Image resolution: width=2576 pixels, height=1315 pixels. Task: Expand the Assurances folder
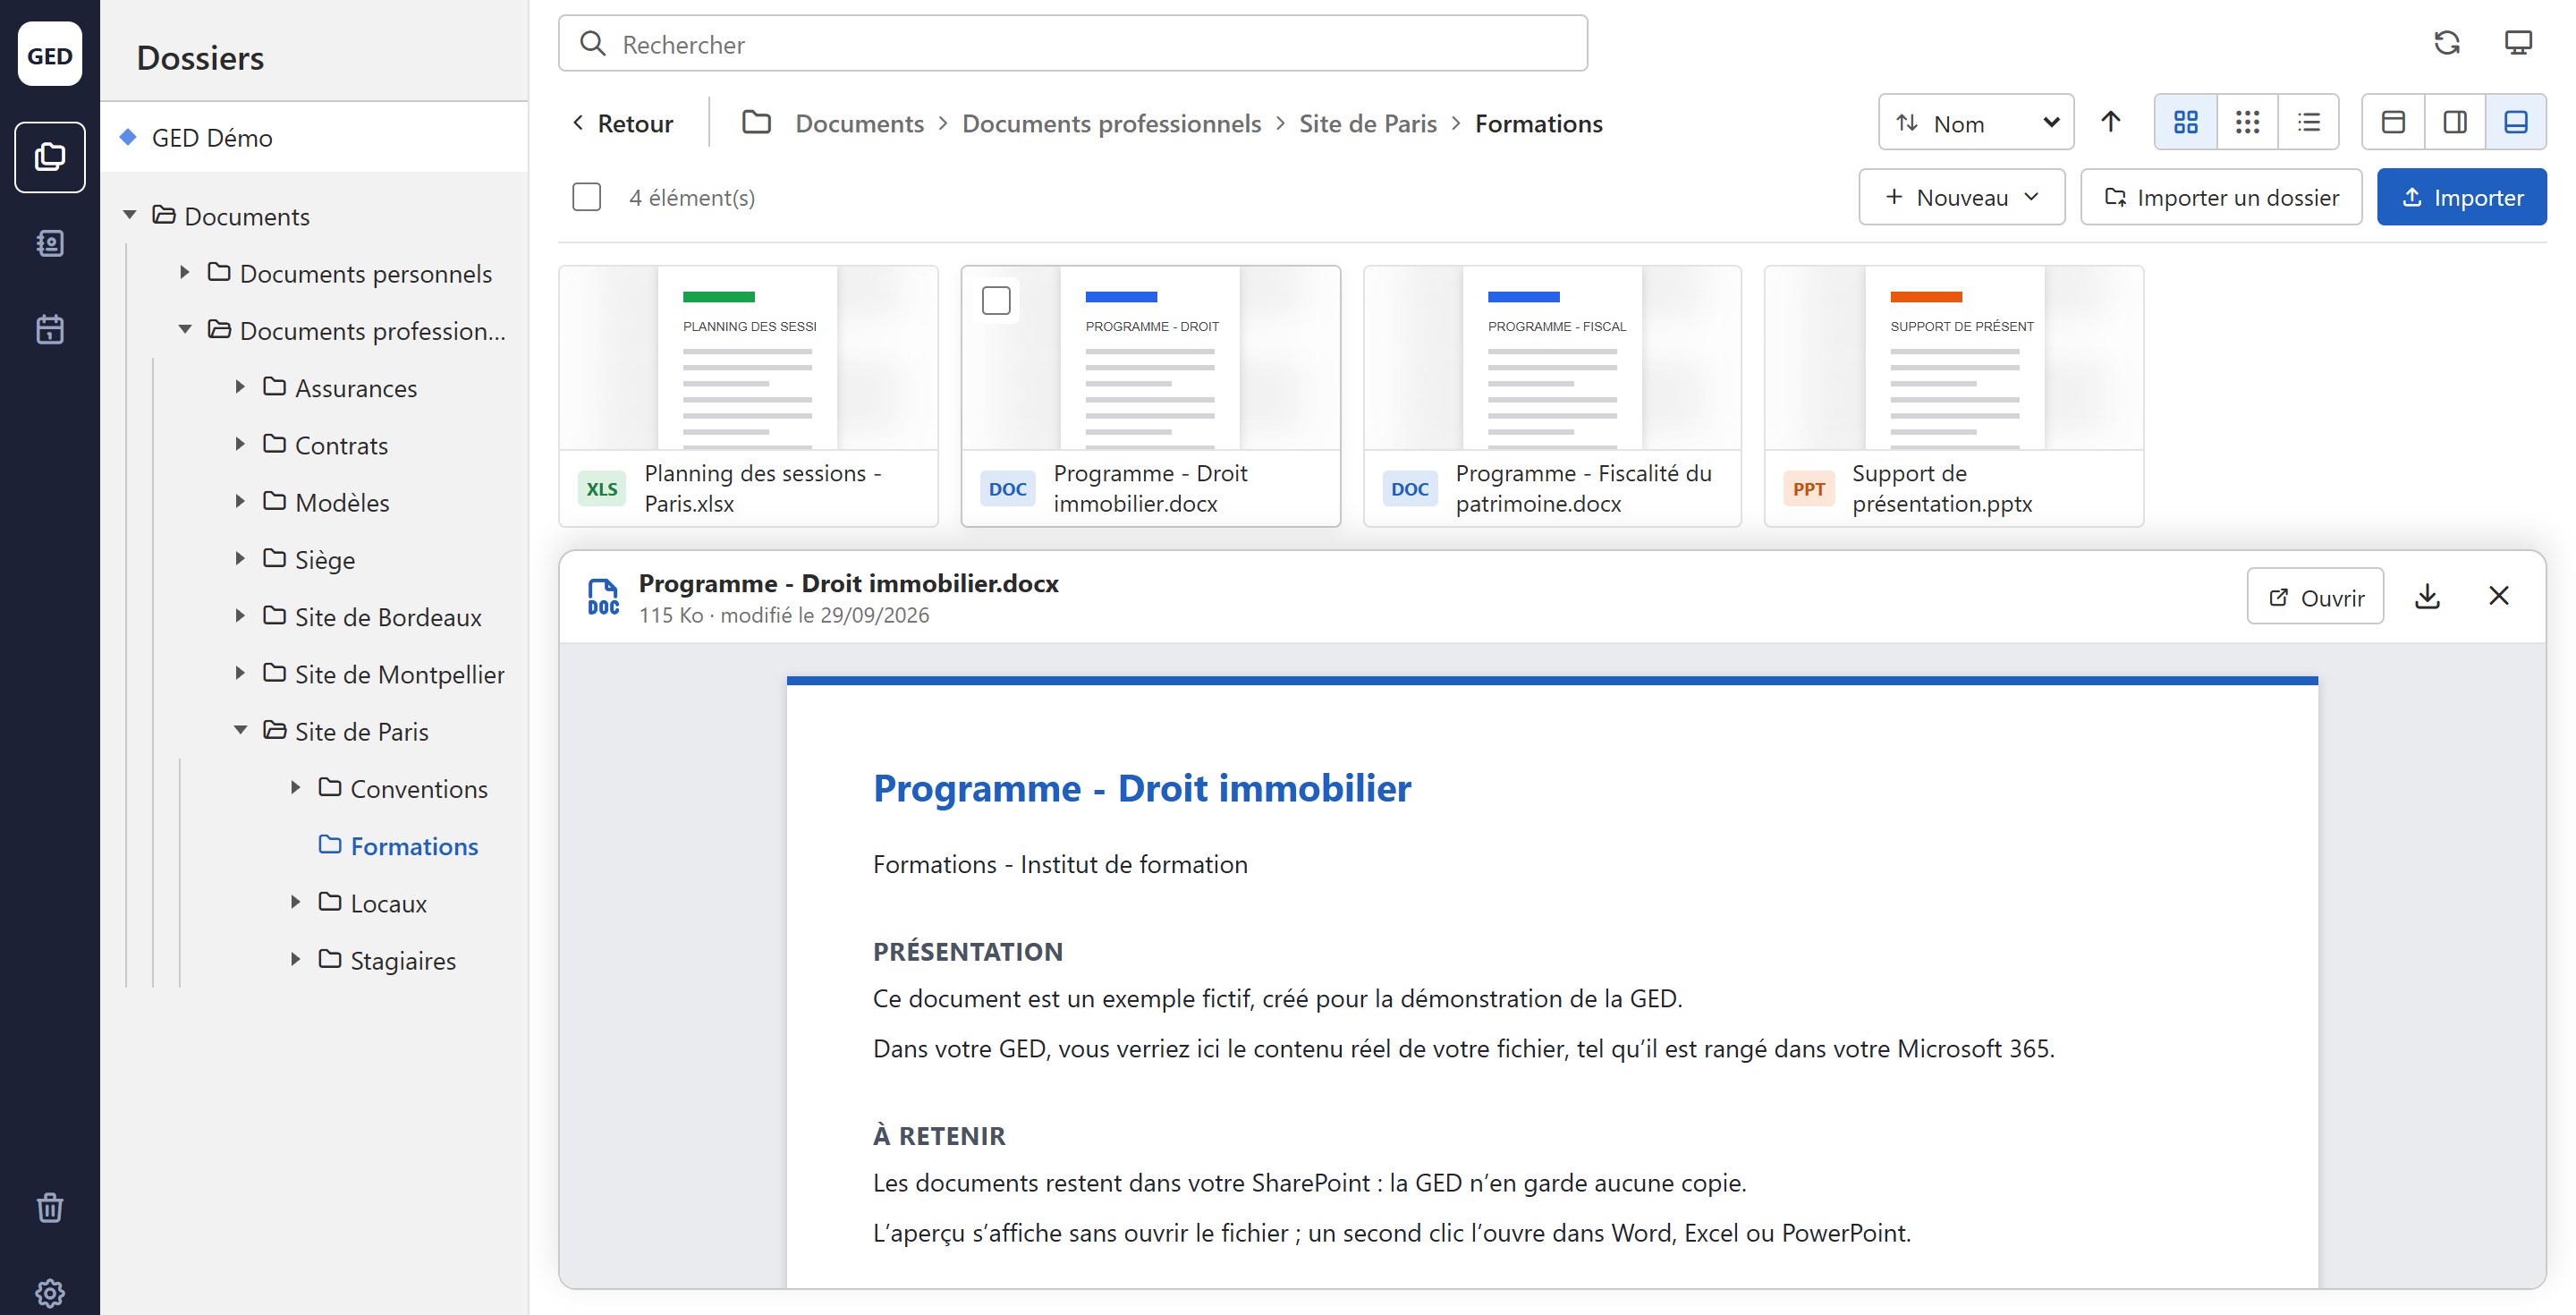[240, 386]
